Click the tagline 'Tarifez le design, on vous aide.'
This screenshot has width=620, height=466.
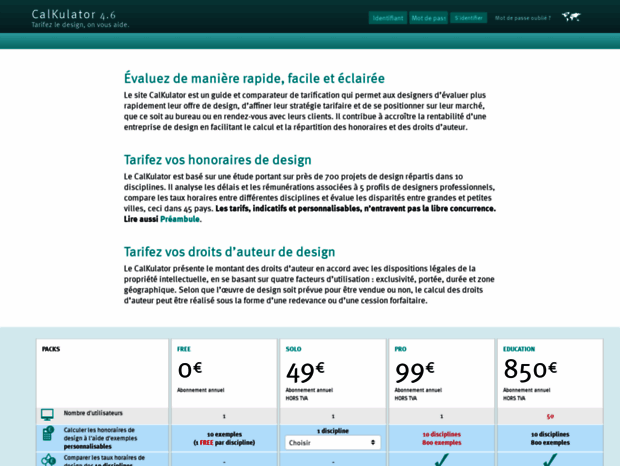tap(80, 25)
